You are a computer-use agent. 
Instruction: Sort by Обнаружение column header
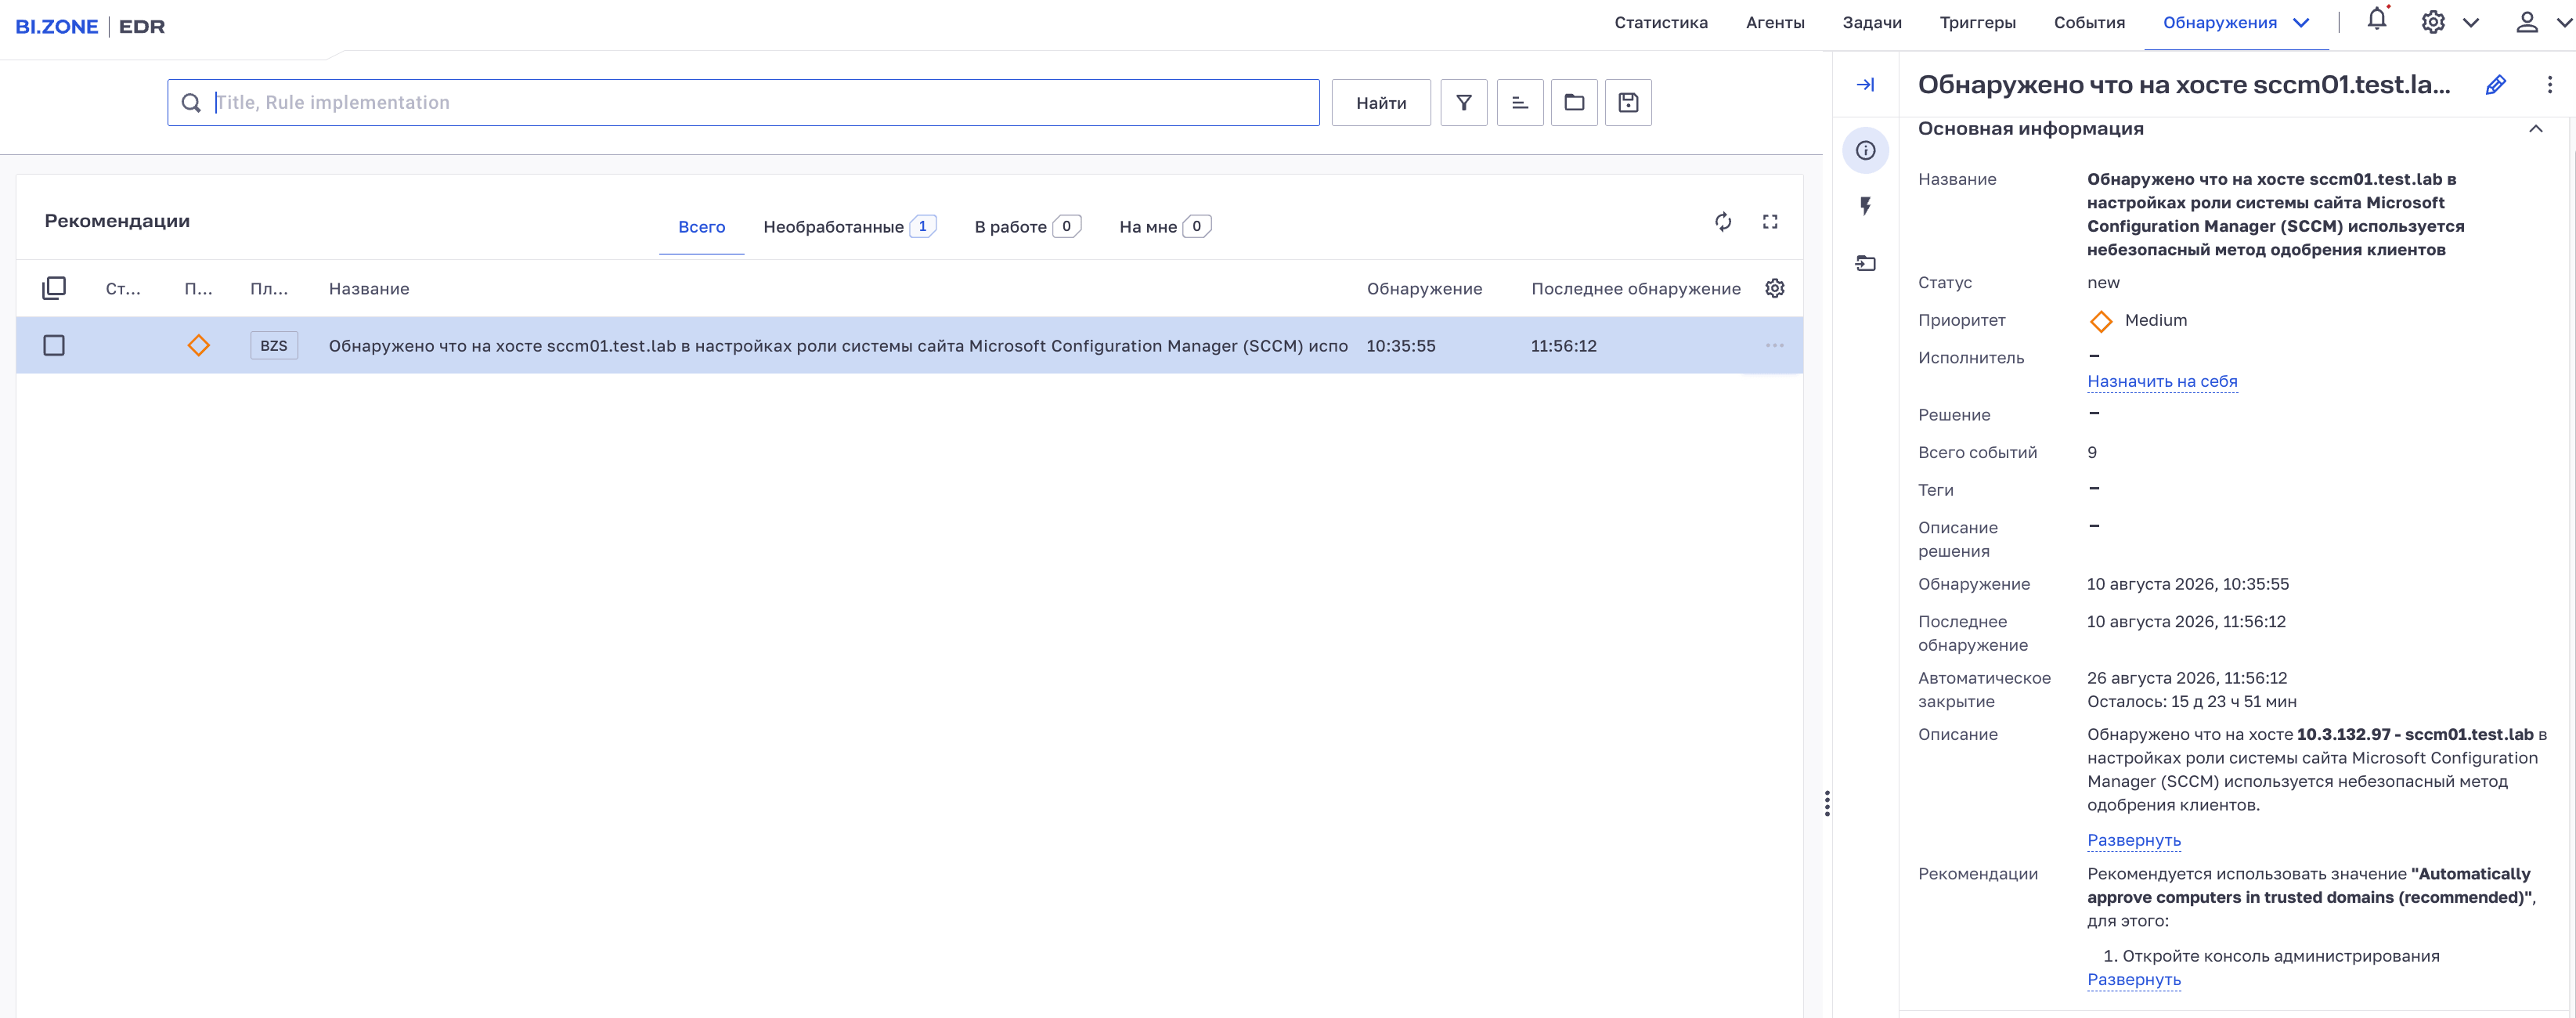pos(1424,289)
